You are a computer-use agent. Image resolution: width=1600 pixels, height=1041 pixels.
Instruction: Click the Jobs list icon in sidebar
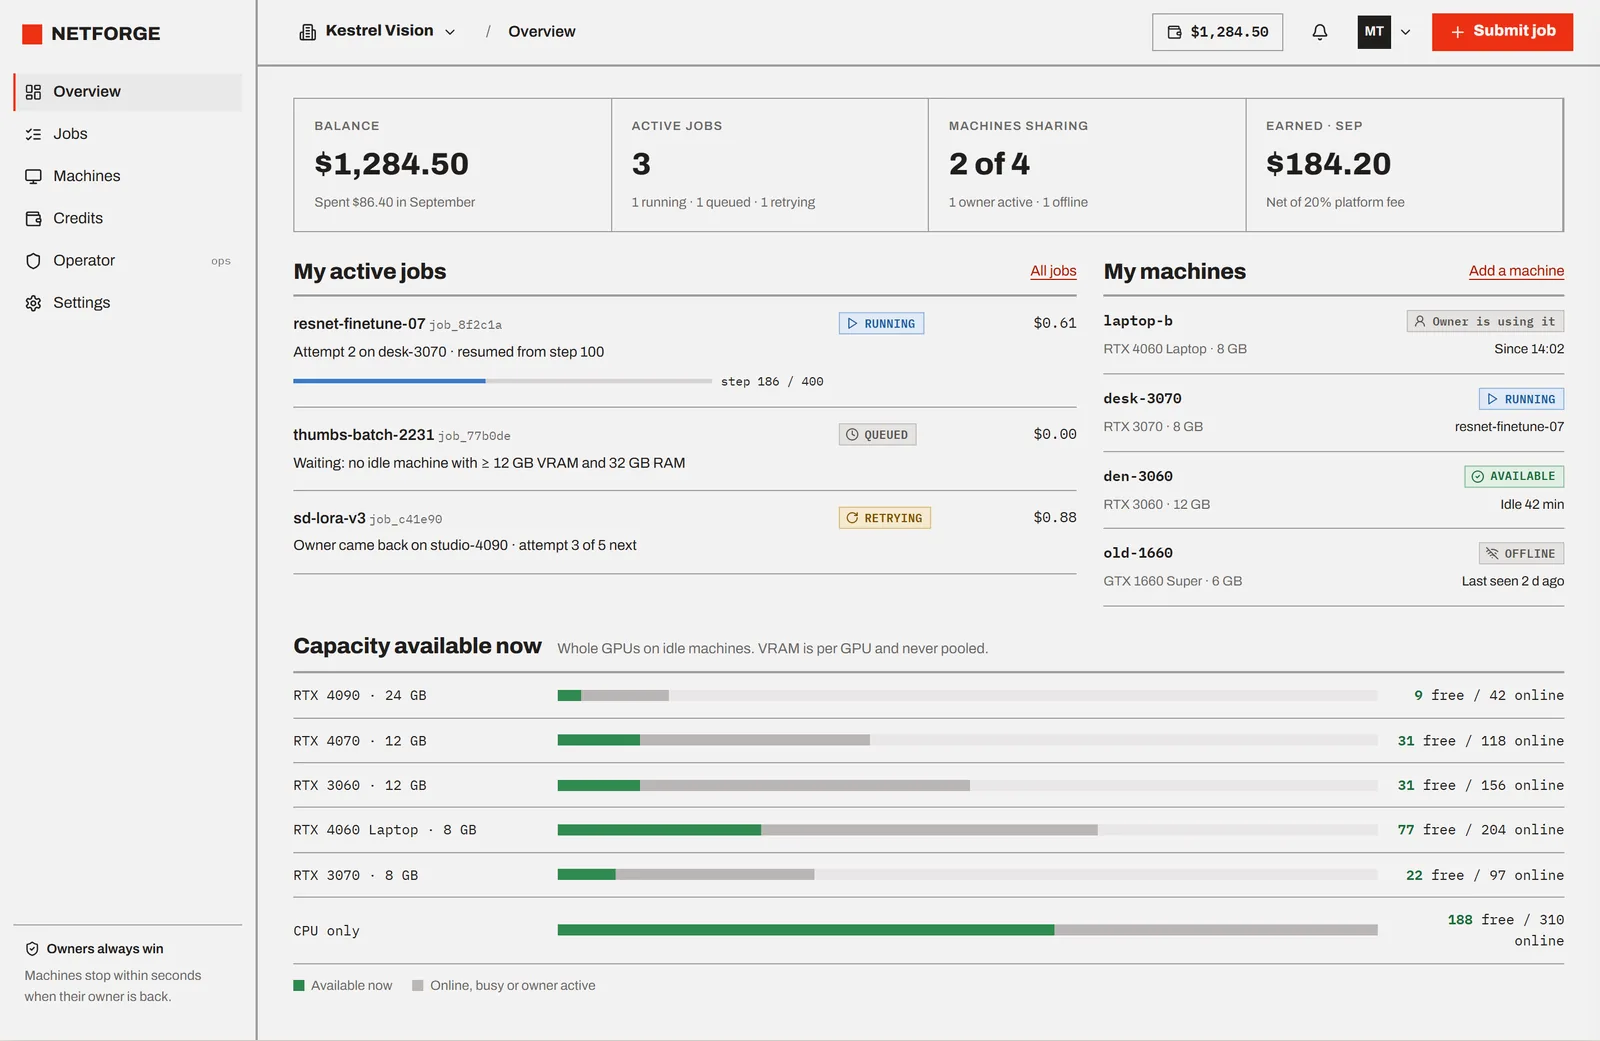coord(33,134)
